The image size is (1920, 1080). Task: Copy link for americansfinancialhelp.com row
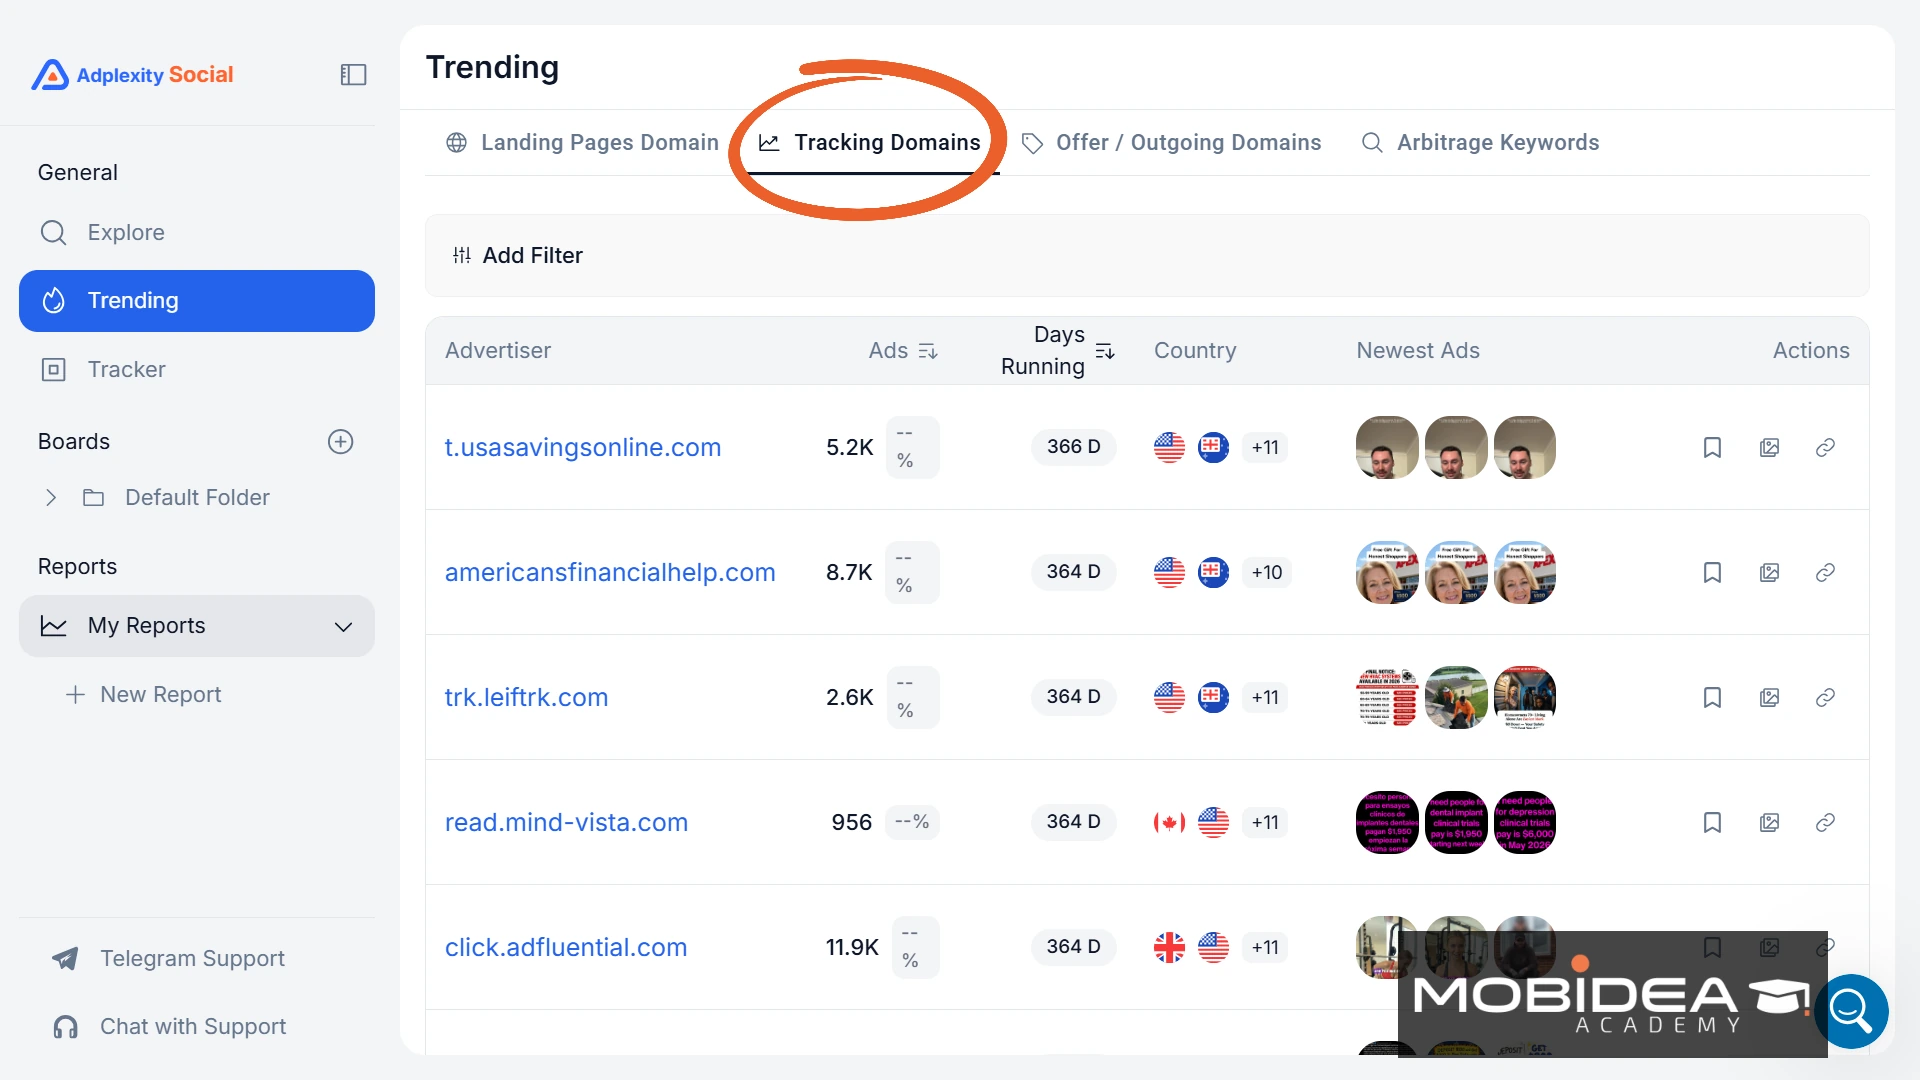click(x=1825, y=572)
